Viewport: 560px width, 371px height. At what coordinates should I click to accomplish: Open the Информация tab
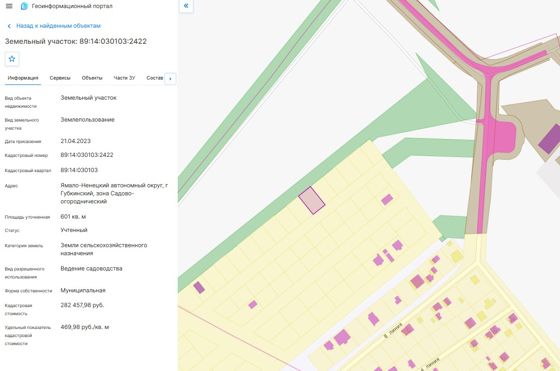(23, 78)
